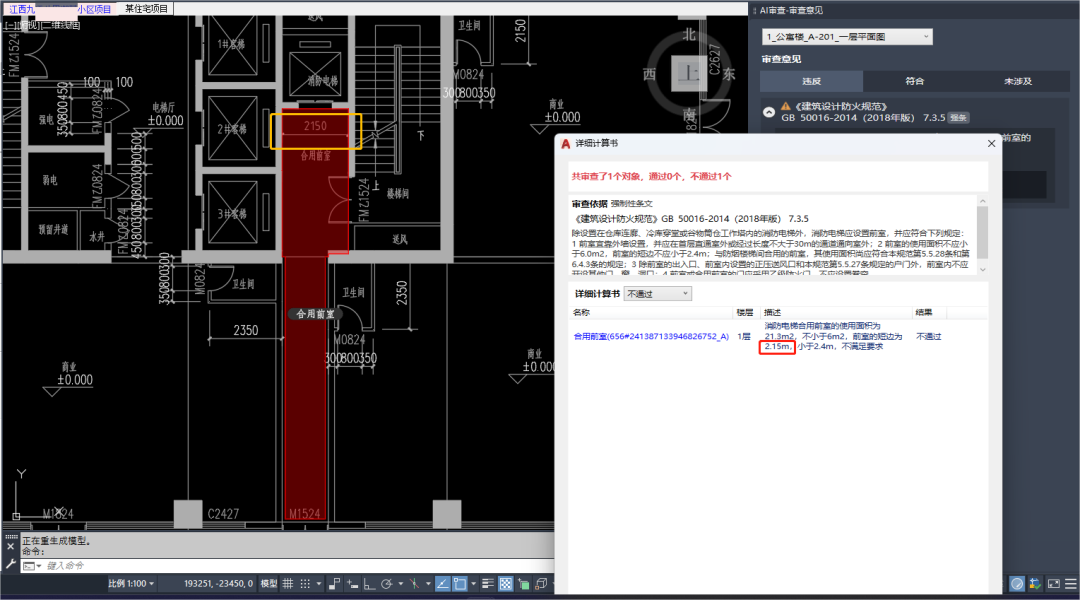Select the 未涉及 review tab
The height and width of the screenshot is (600, 1080).
(1017, 81)
